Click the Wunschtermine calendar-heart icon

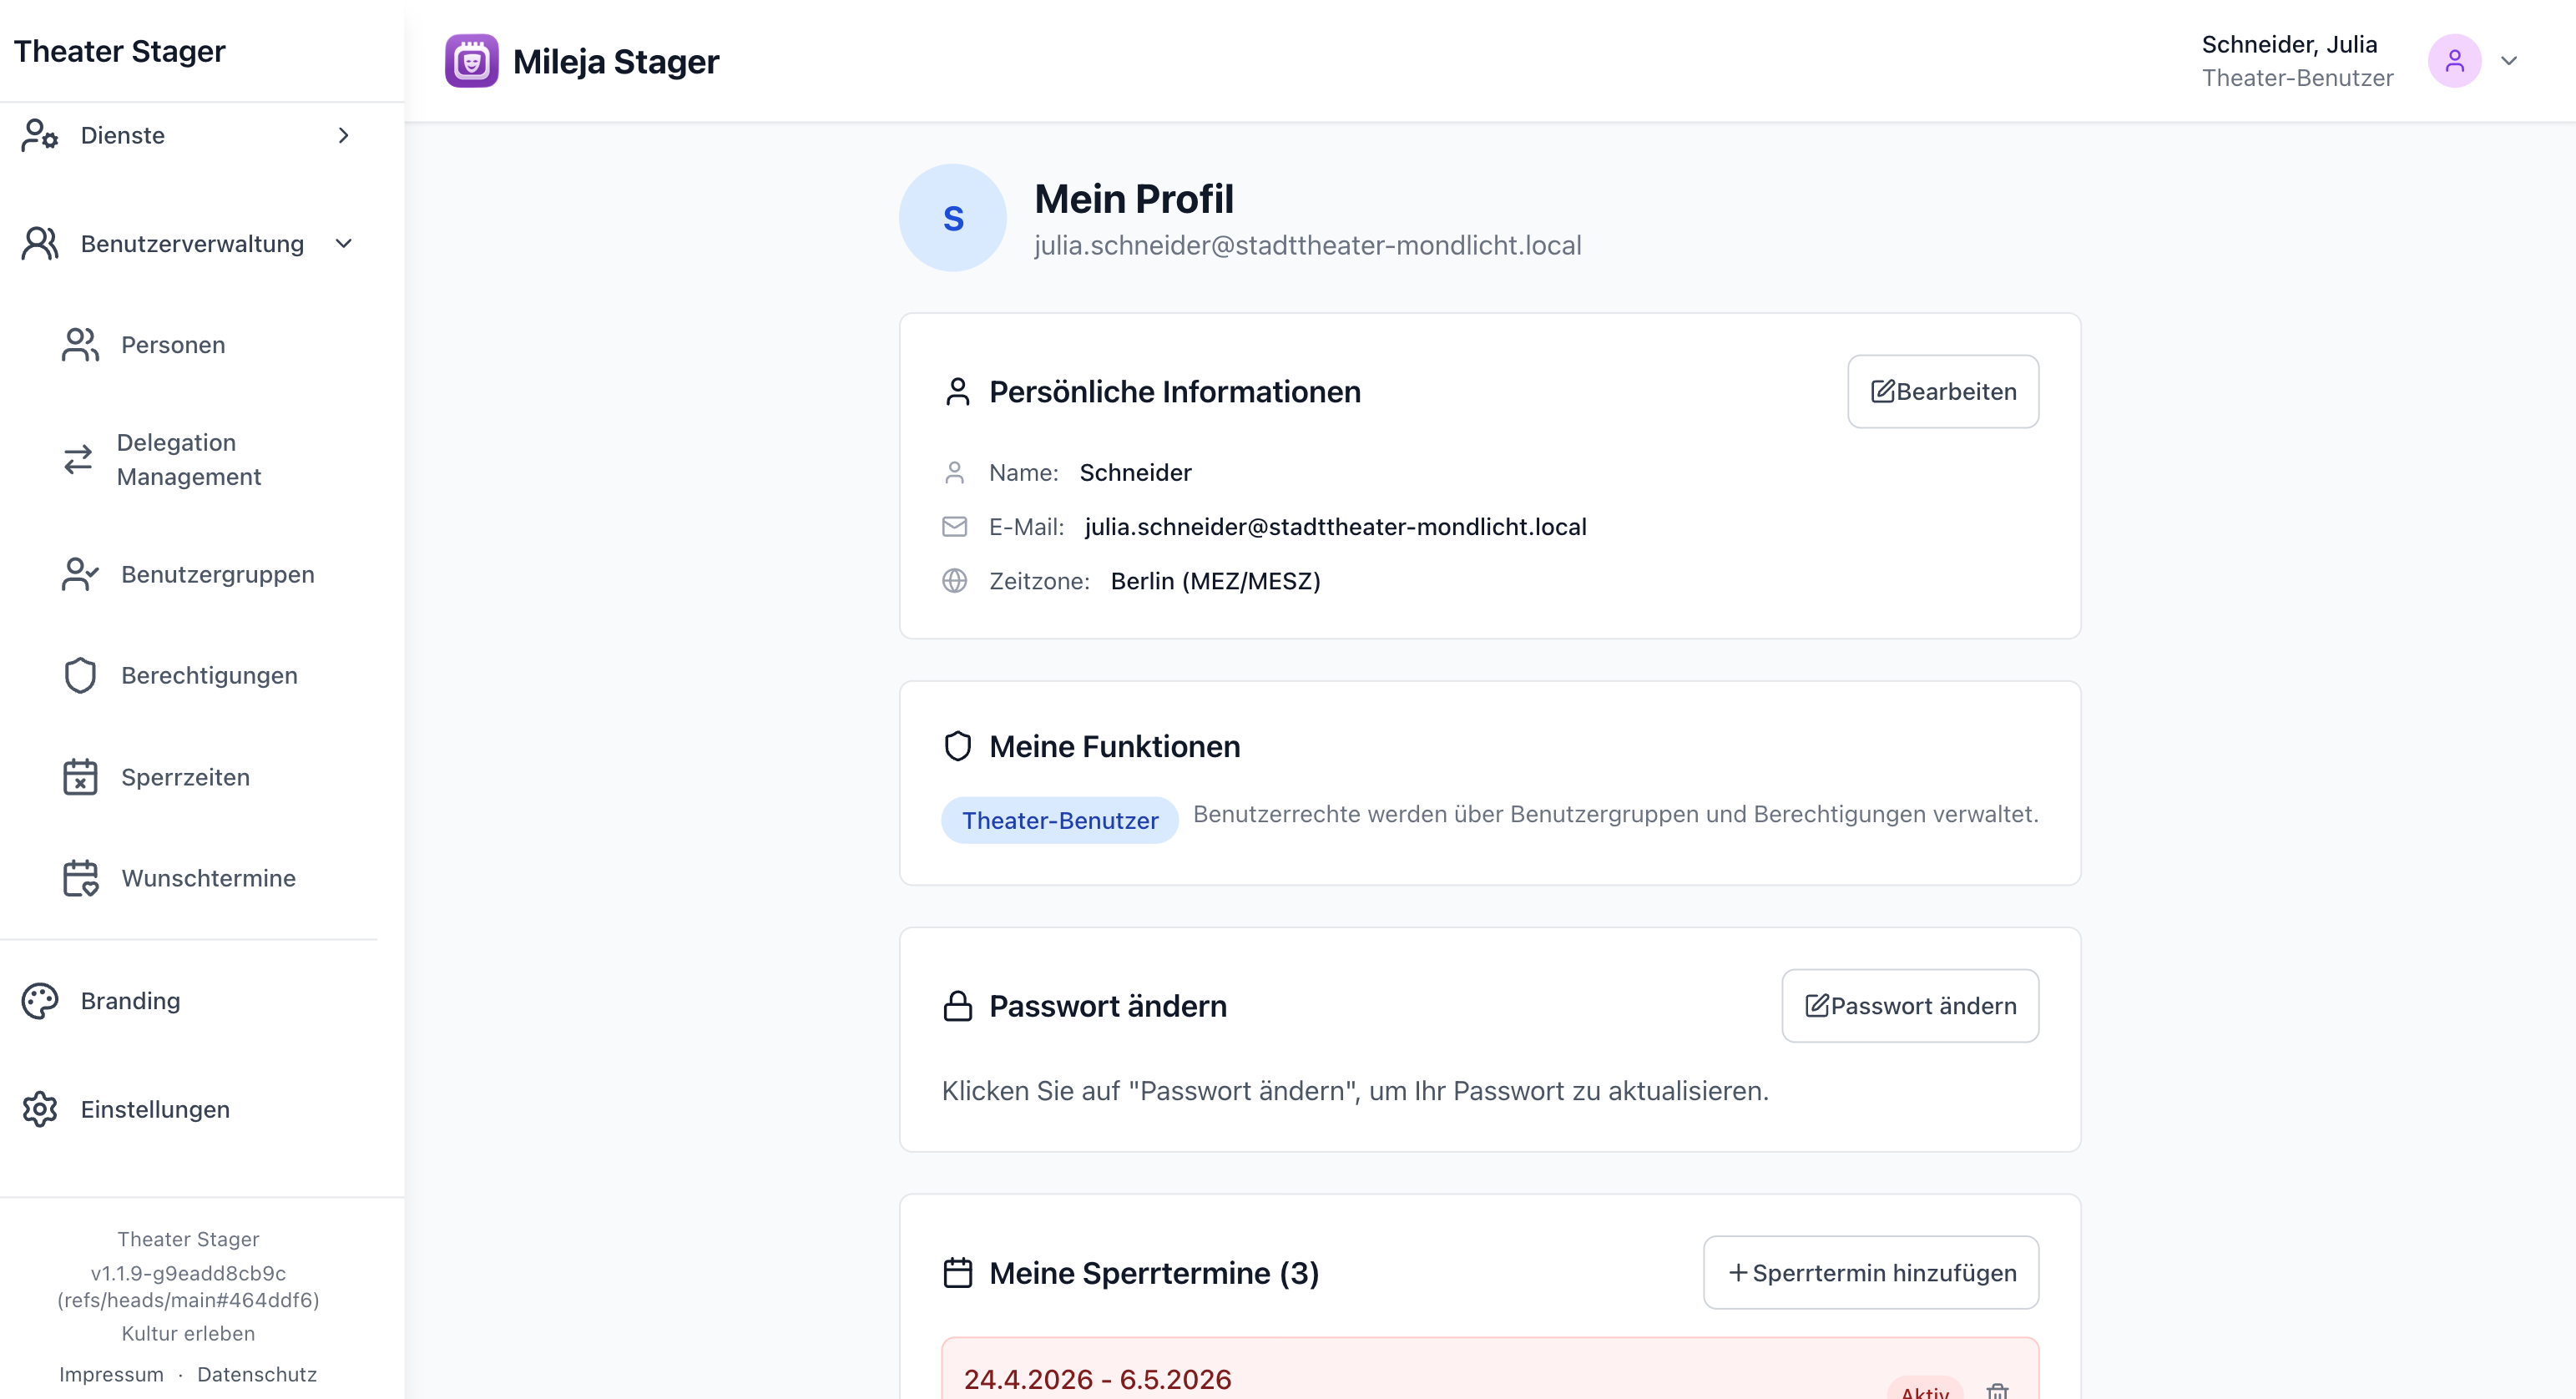tap(80, 878)
